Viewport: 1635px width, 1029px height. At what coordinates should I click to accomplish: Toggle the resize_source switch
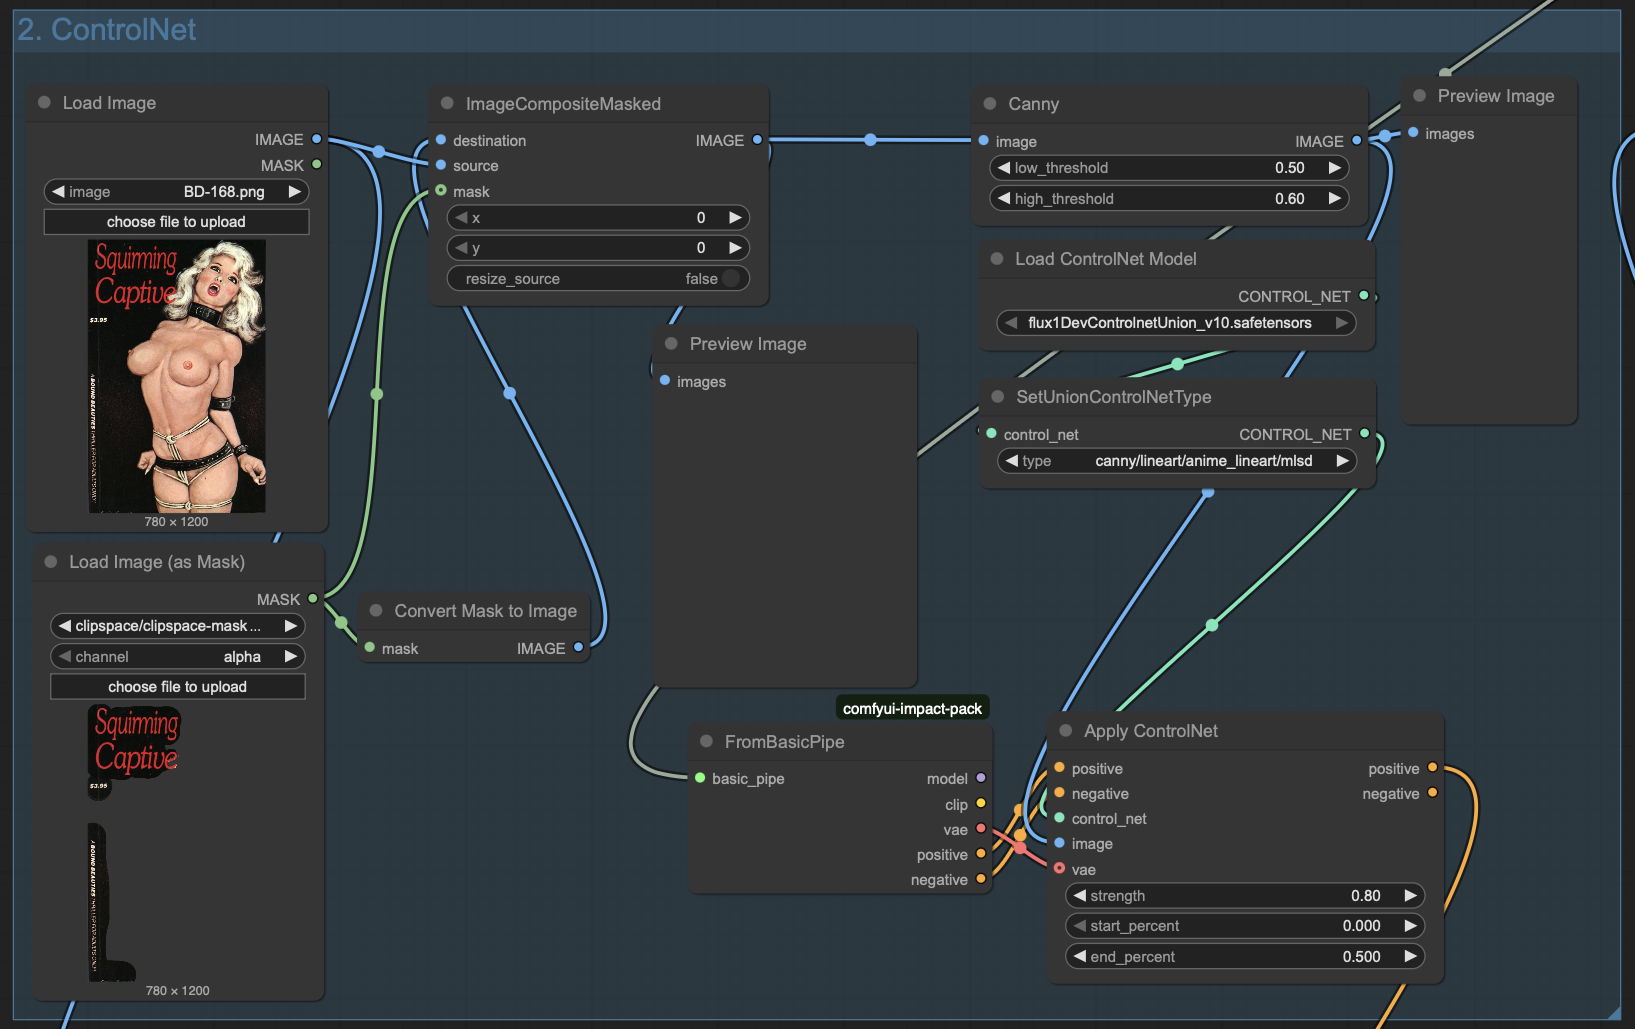pyautogui.click(x=731, y=278)
